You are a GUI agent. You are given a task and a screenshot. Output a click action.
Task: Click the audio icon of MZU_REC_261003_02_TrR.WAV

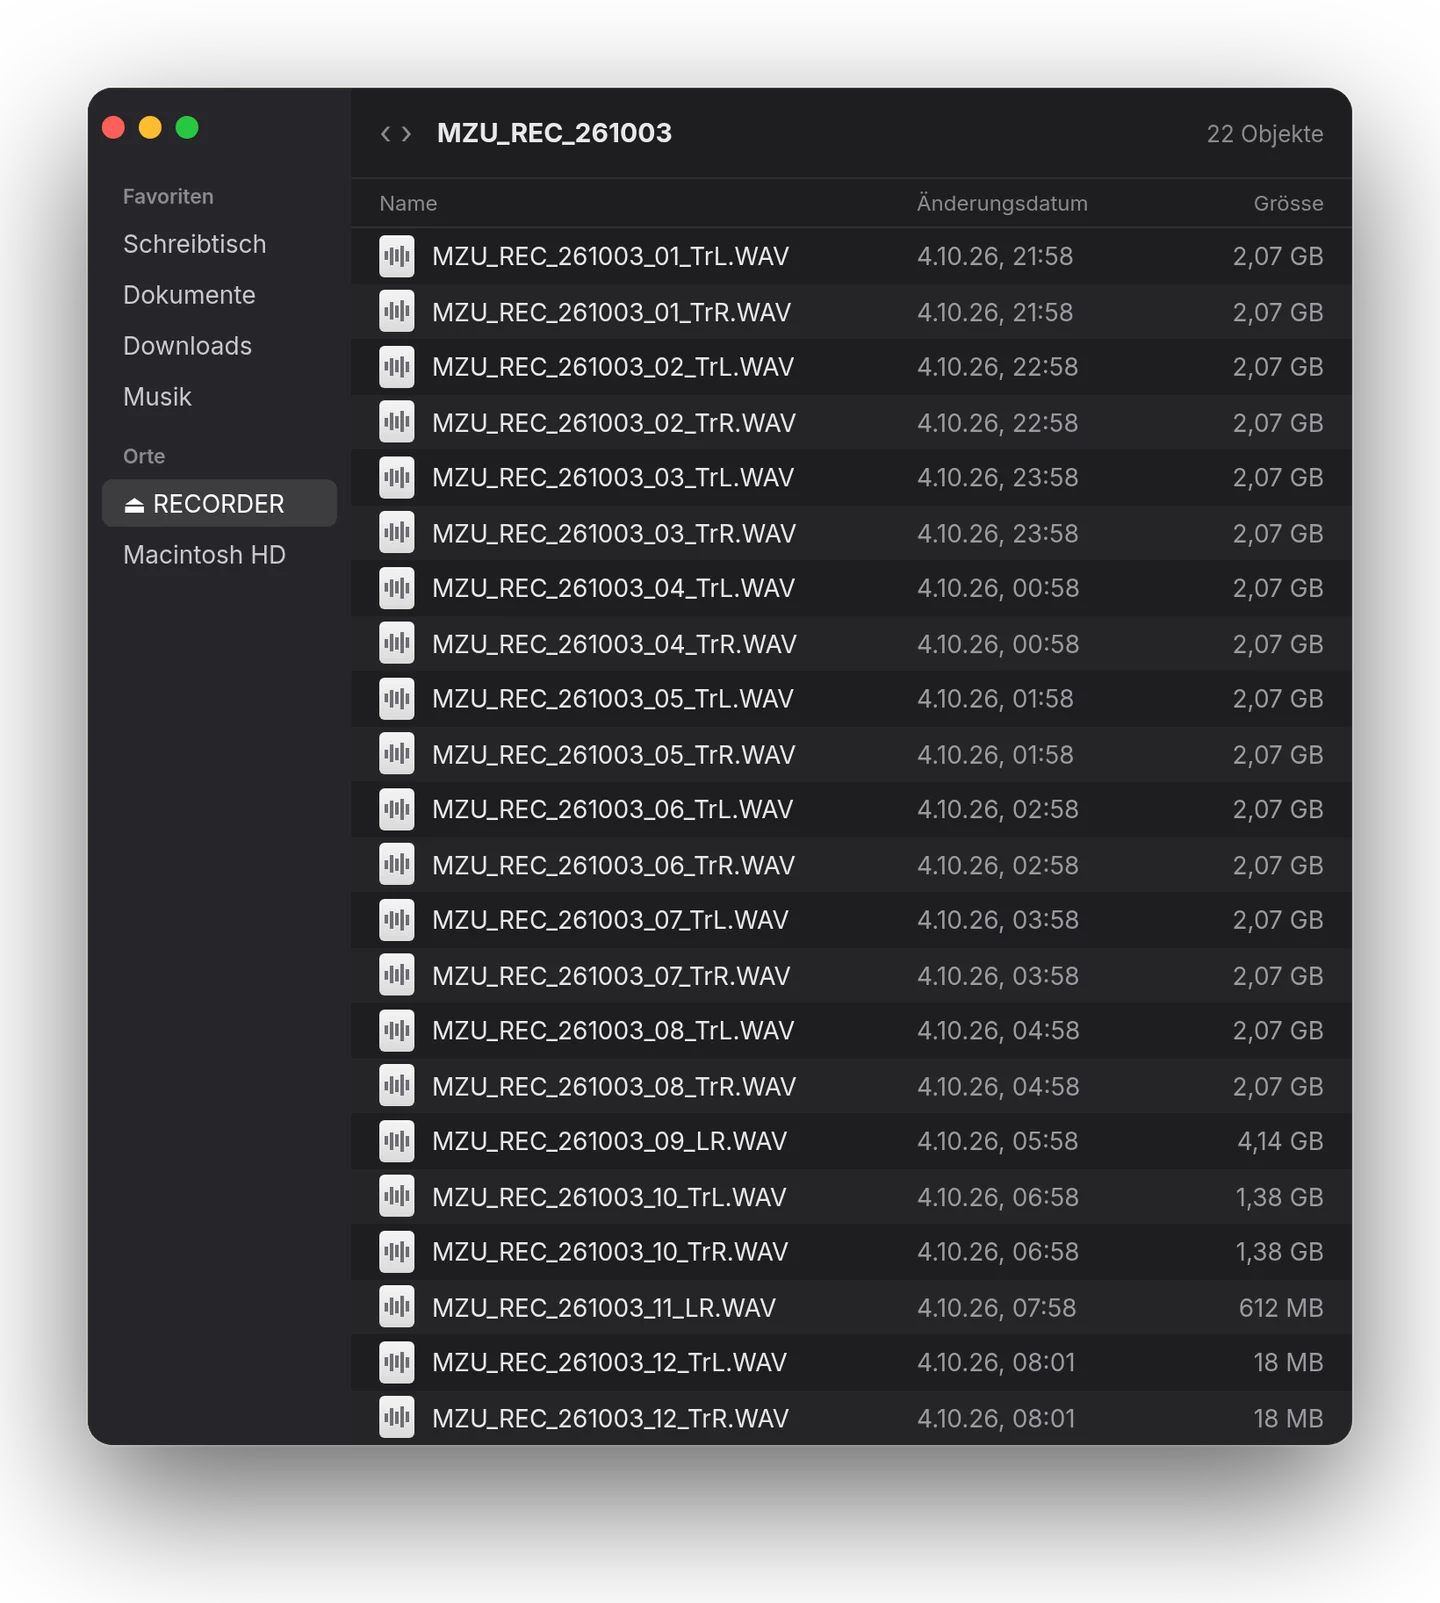397,423
